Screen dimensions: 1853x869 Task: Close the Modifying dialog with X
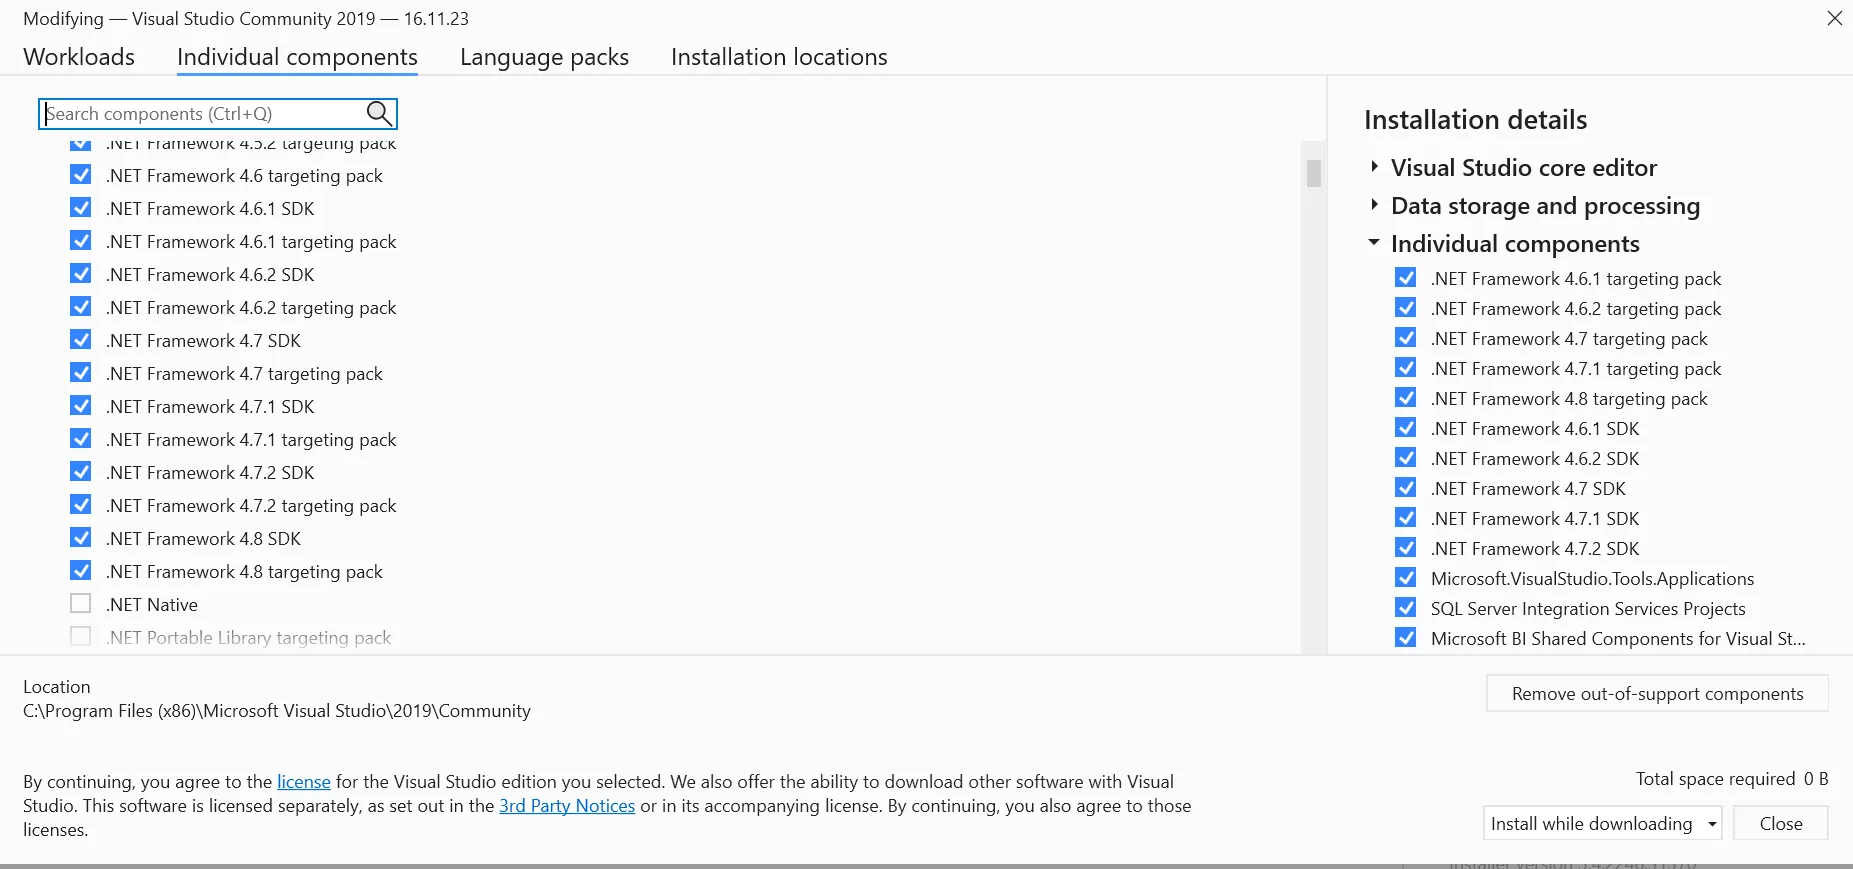[x=1834, y=18]
